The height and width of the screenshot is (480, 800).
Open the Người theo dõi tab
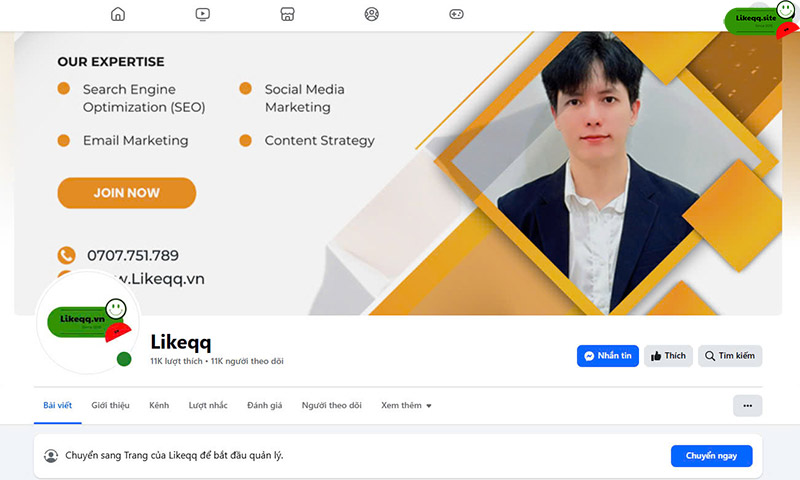(x=331, y=406)
